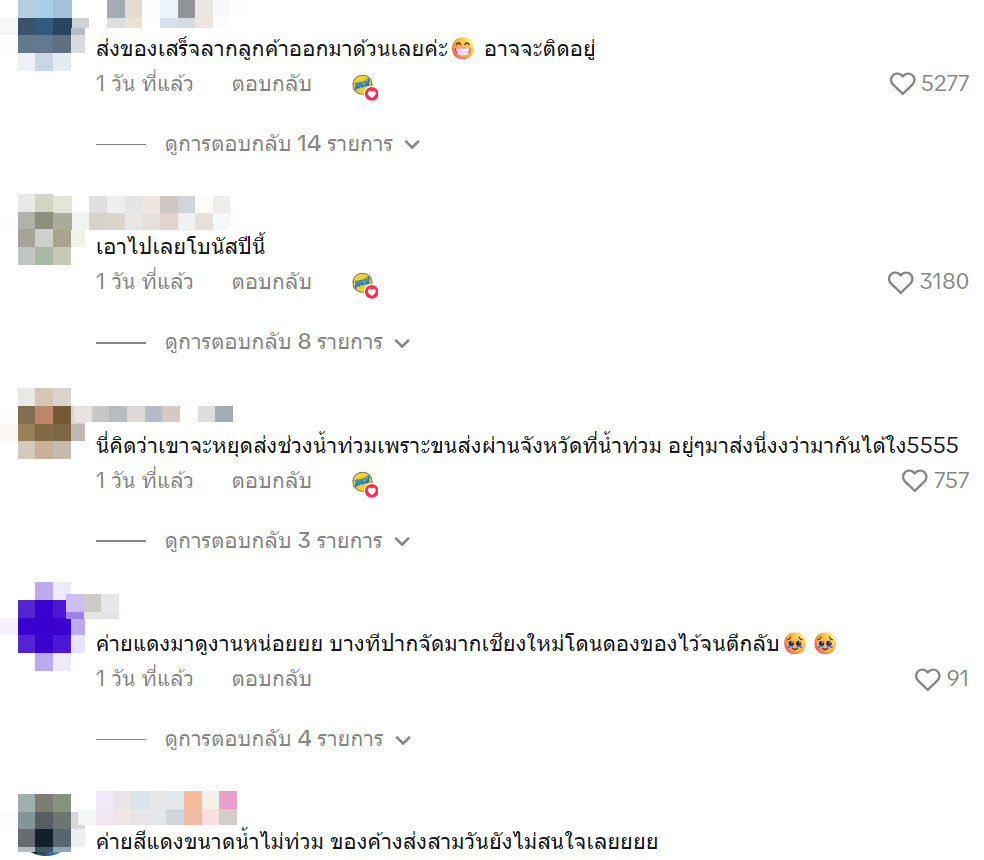This screenshot has width=984, height=860.
Task: Like the comment with 757 likes
Action: 914,481
